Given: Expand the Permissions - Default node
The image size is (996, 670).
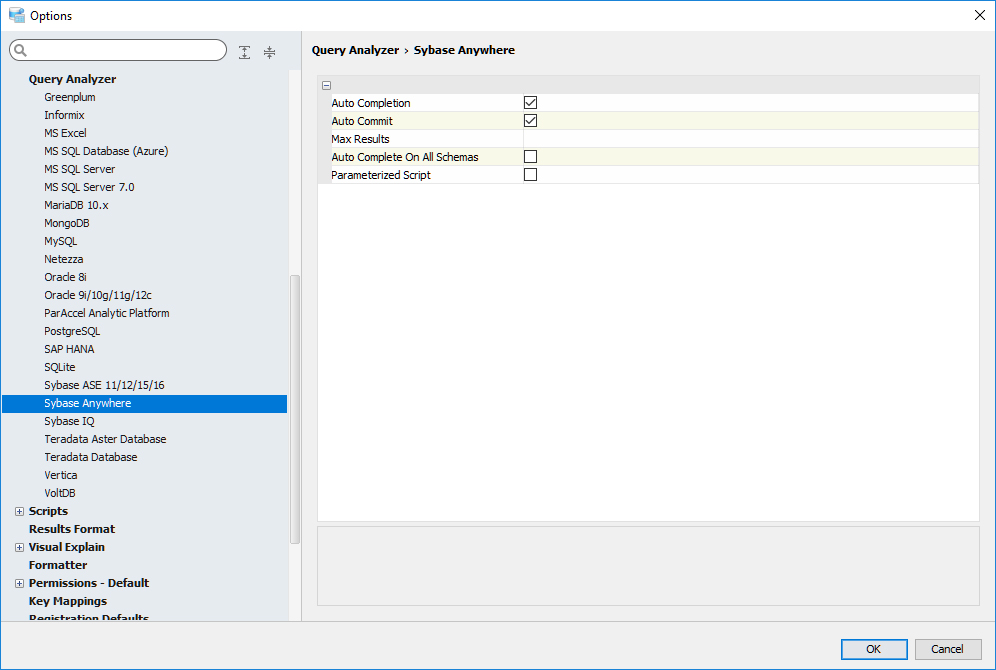Looking at the screenshot, I should [x=19, y=583].
